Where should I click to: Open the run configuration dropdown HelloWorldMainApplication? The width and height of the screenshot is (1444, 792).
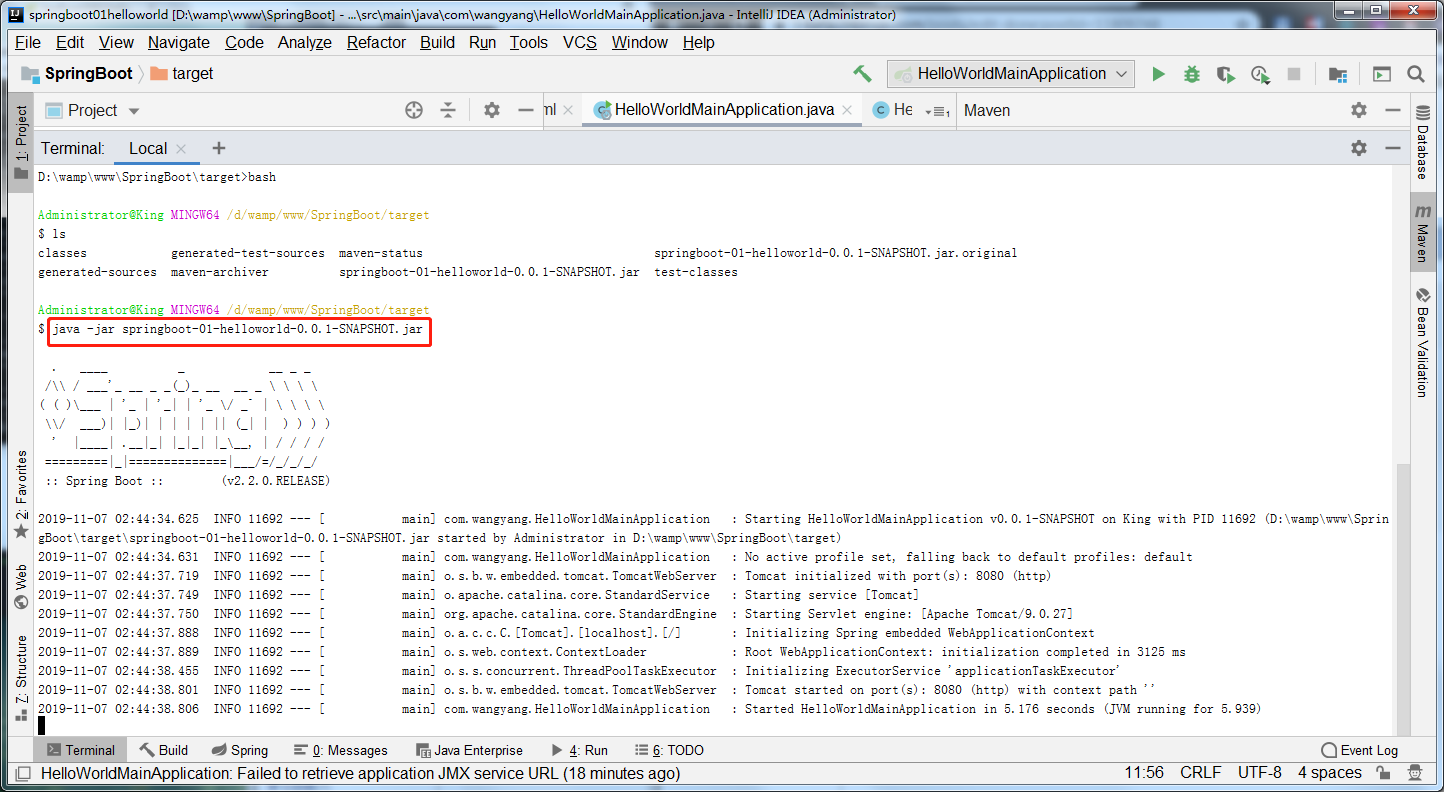click(x=1011, y=74)
